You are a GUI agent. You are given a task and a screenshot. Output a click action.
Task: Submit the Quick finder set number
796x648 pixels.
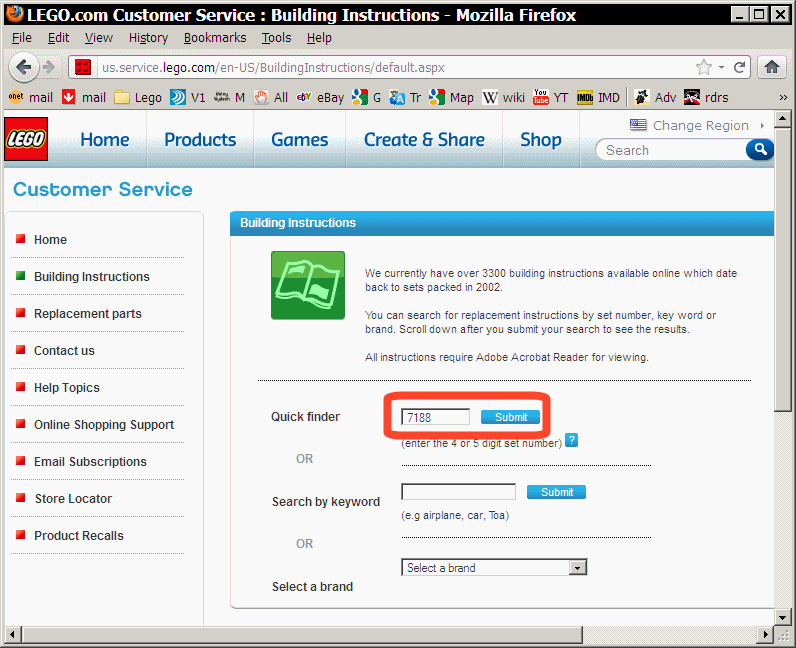pos(510,417)
